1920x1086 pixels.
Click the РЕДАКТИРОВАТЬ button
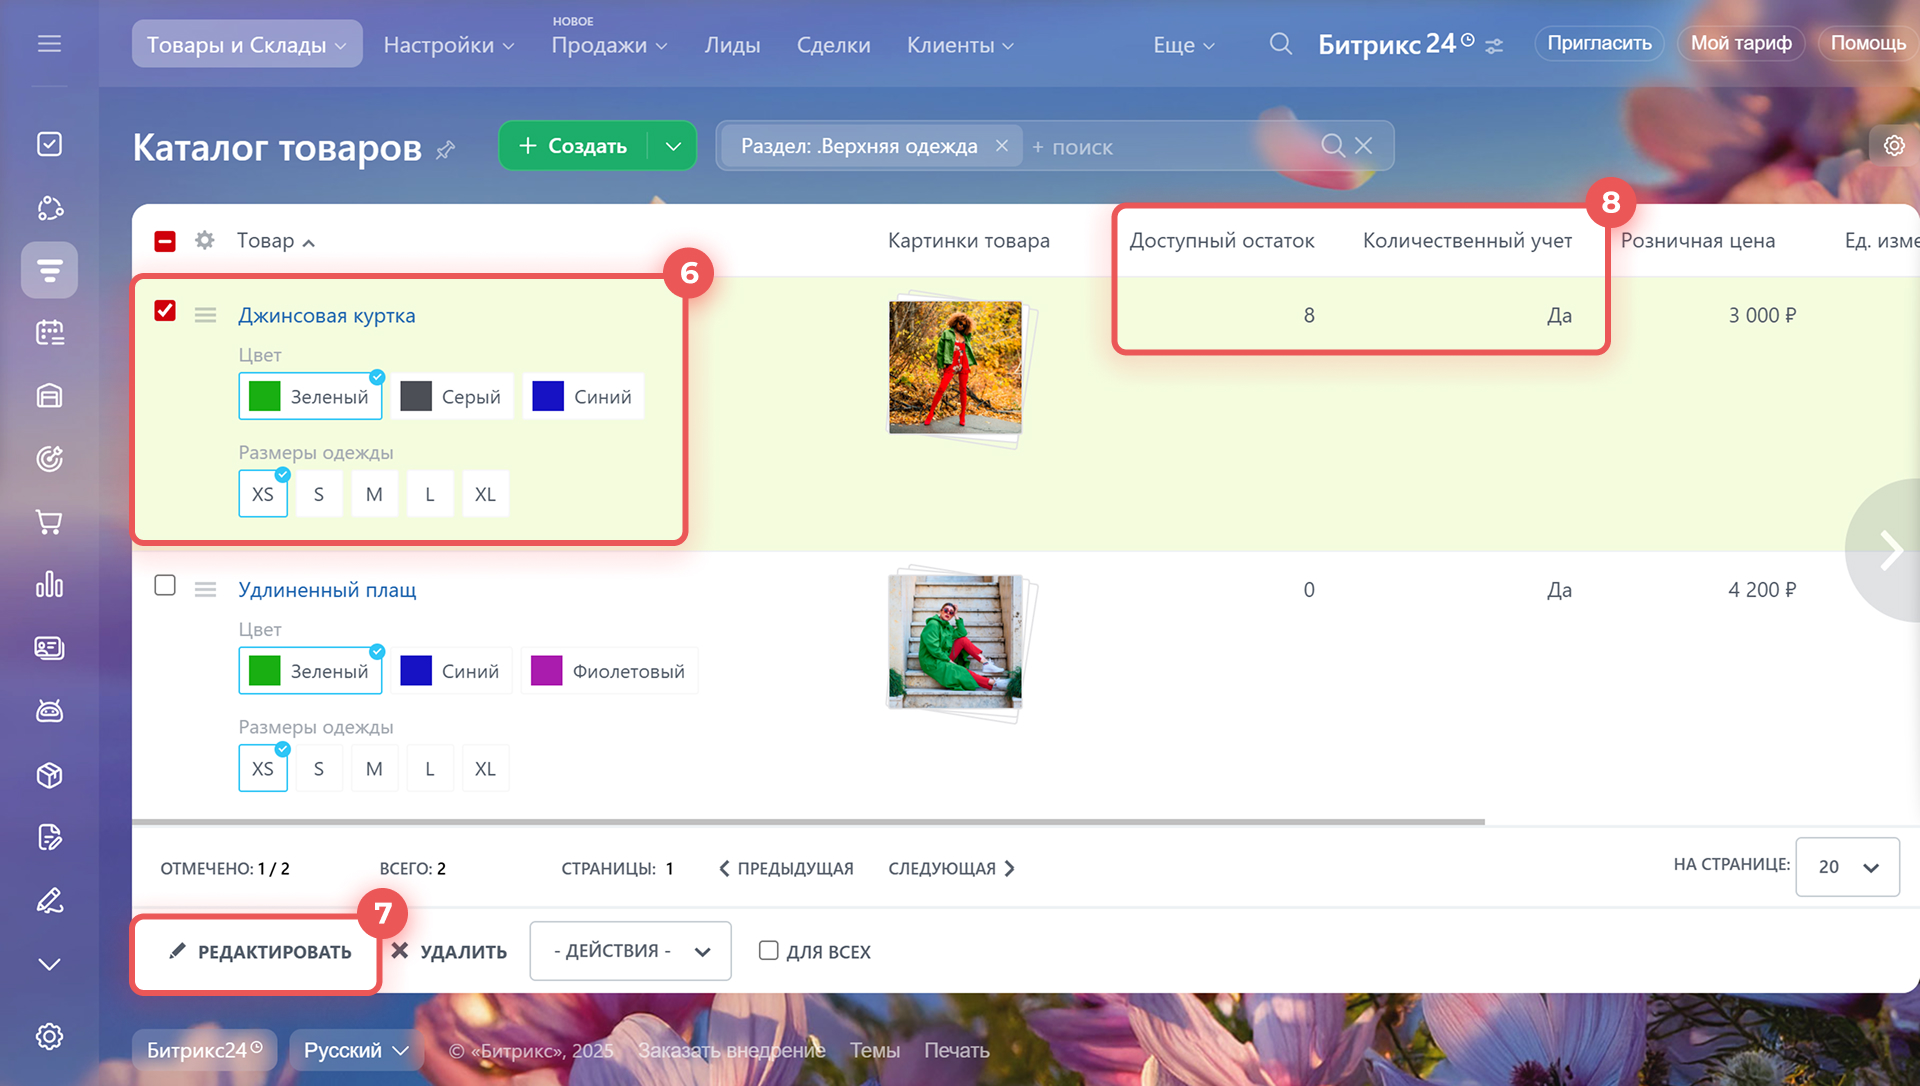click(x=259, y=952)
